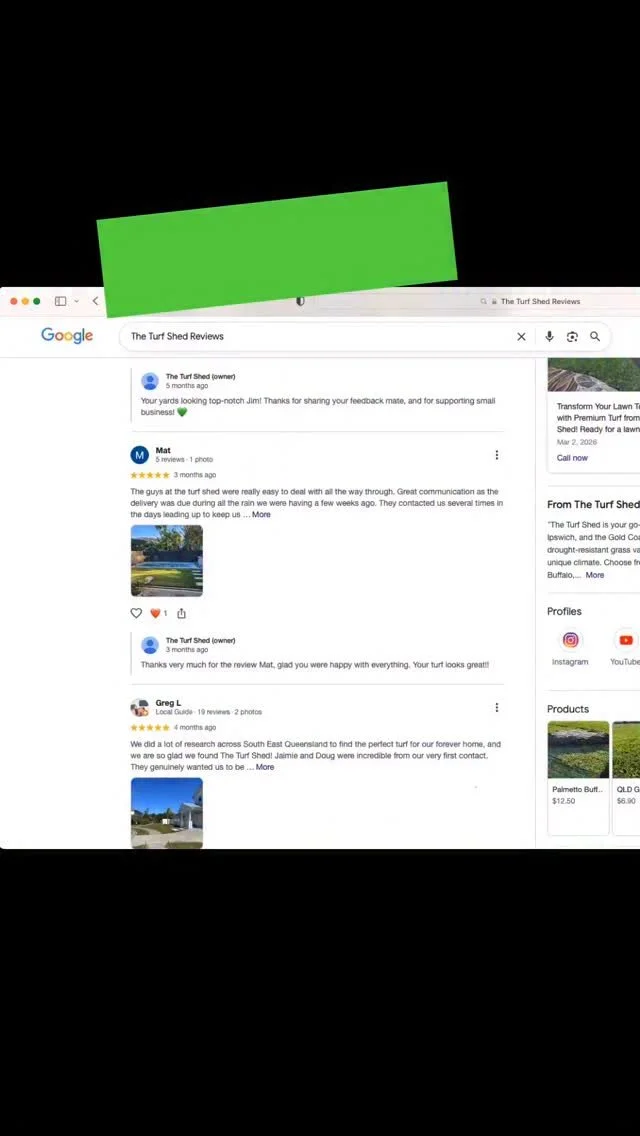Open the three-dot menu on Mat's review
This screenshot has height=1136, width=640.
coord(496,455)
